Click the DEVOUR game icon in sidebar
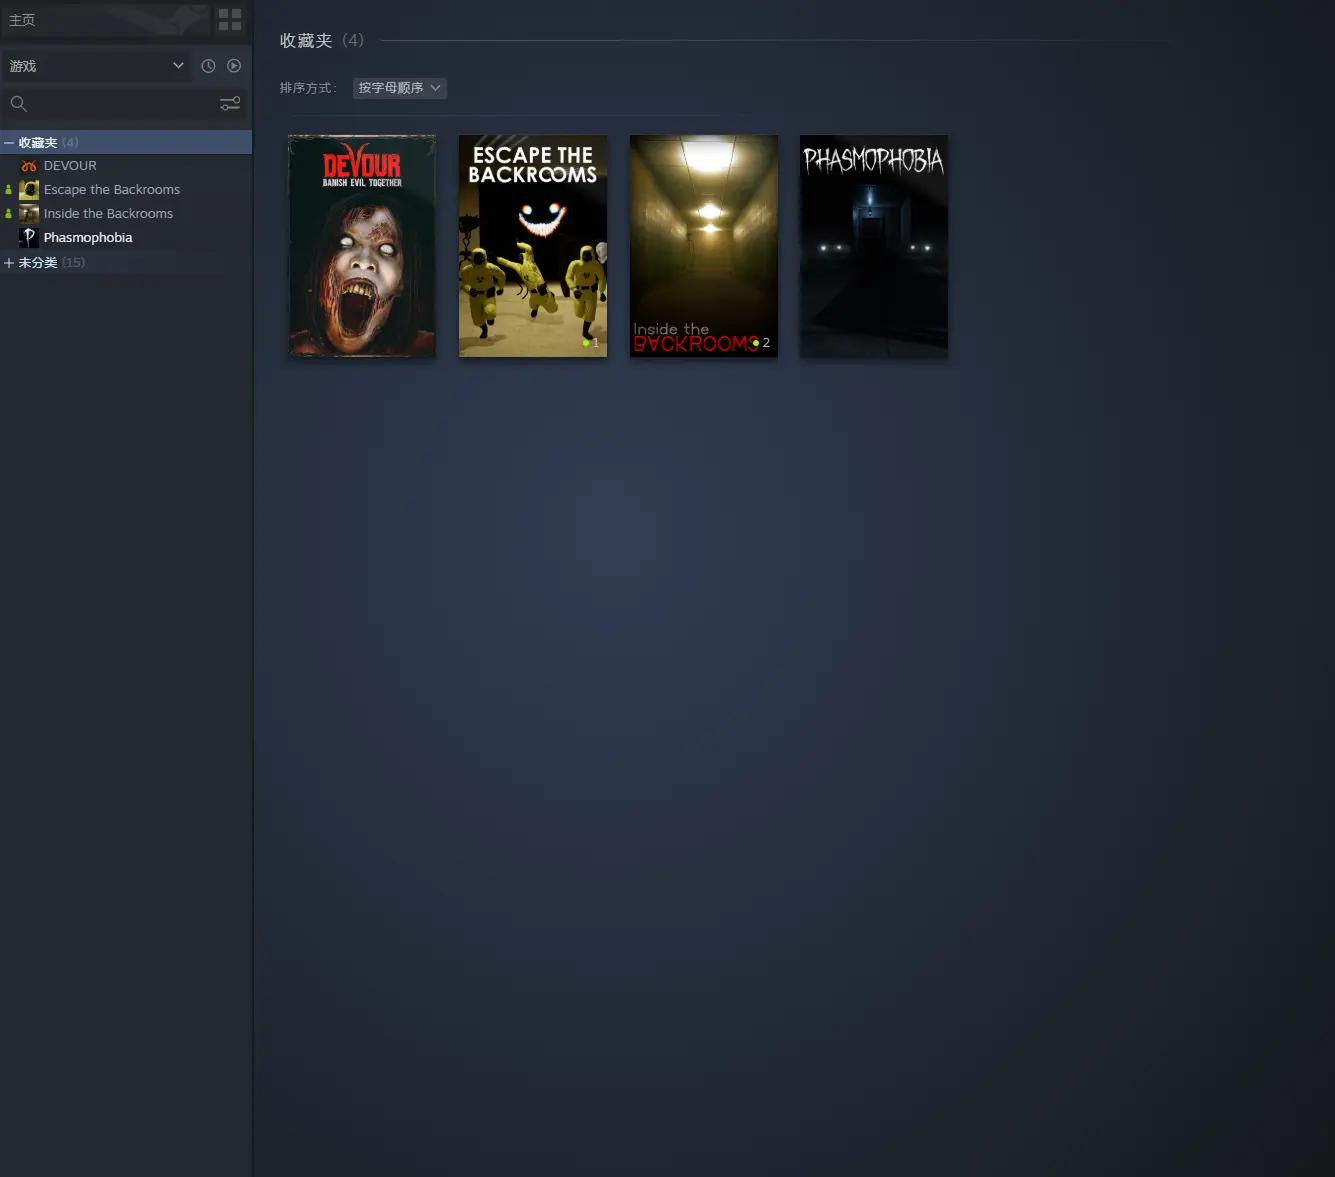 tap(29, 166)
